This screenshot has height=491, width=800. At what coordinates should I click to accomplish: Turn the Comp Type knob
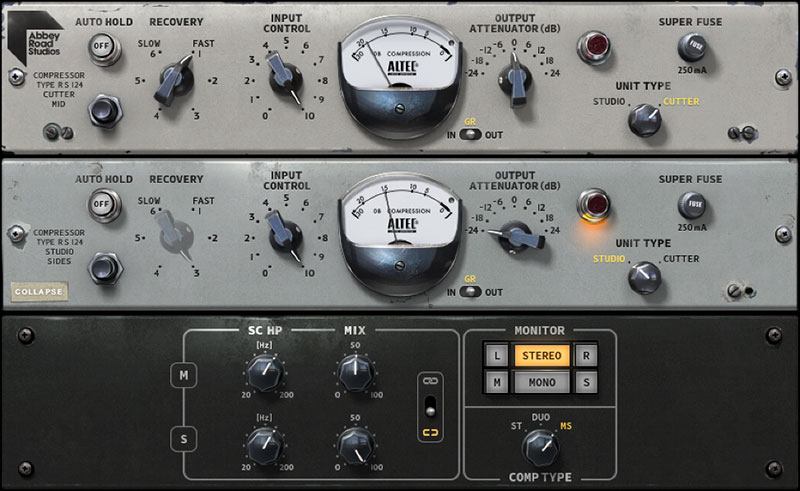pos(540,448)
